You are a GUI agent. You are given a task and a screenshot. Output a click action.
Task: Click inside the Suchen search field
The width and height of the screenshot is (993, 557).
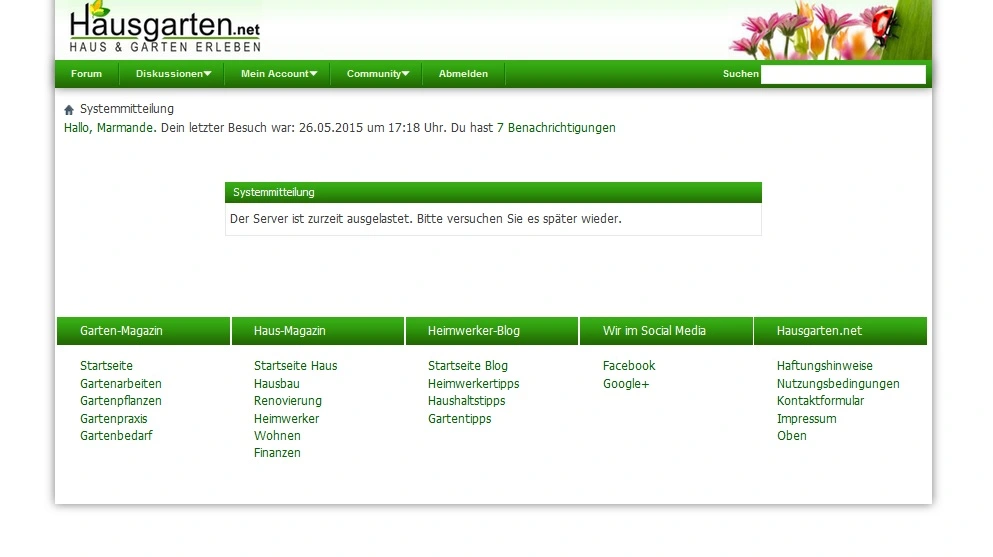842,75
